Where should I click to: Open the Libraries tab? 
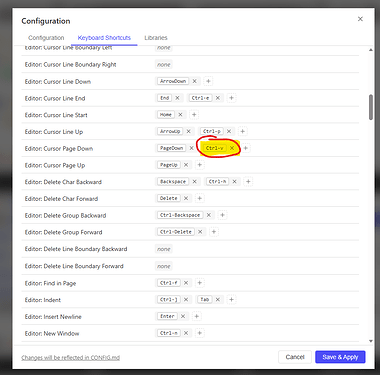pos(156,38)
